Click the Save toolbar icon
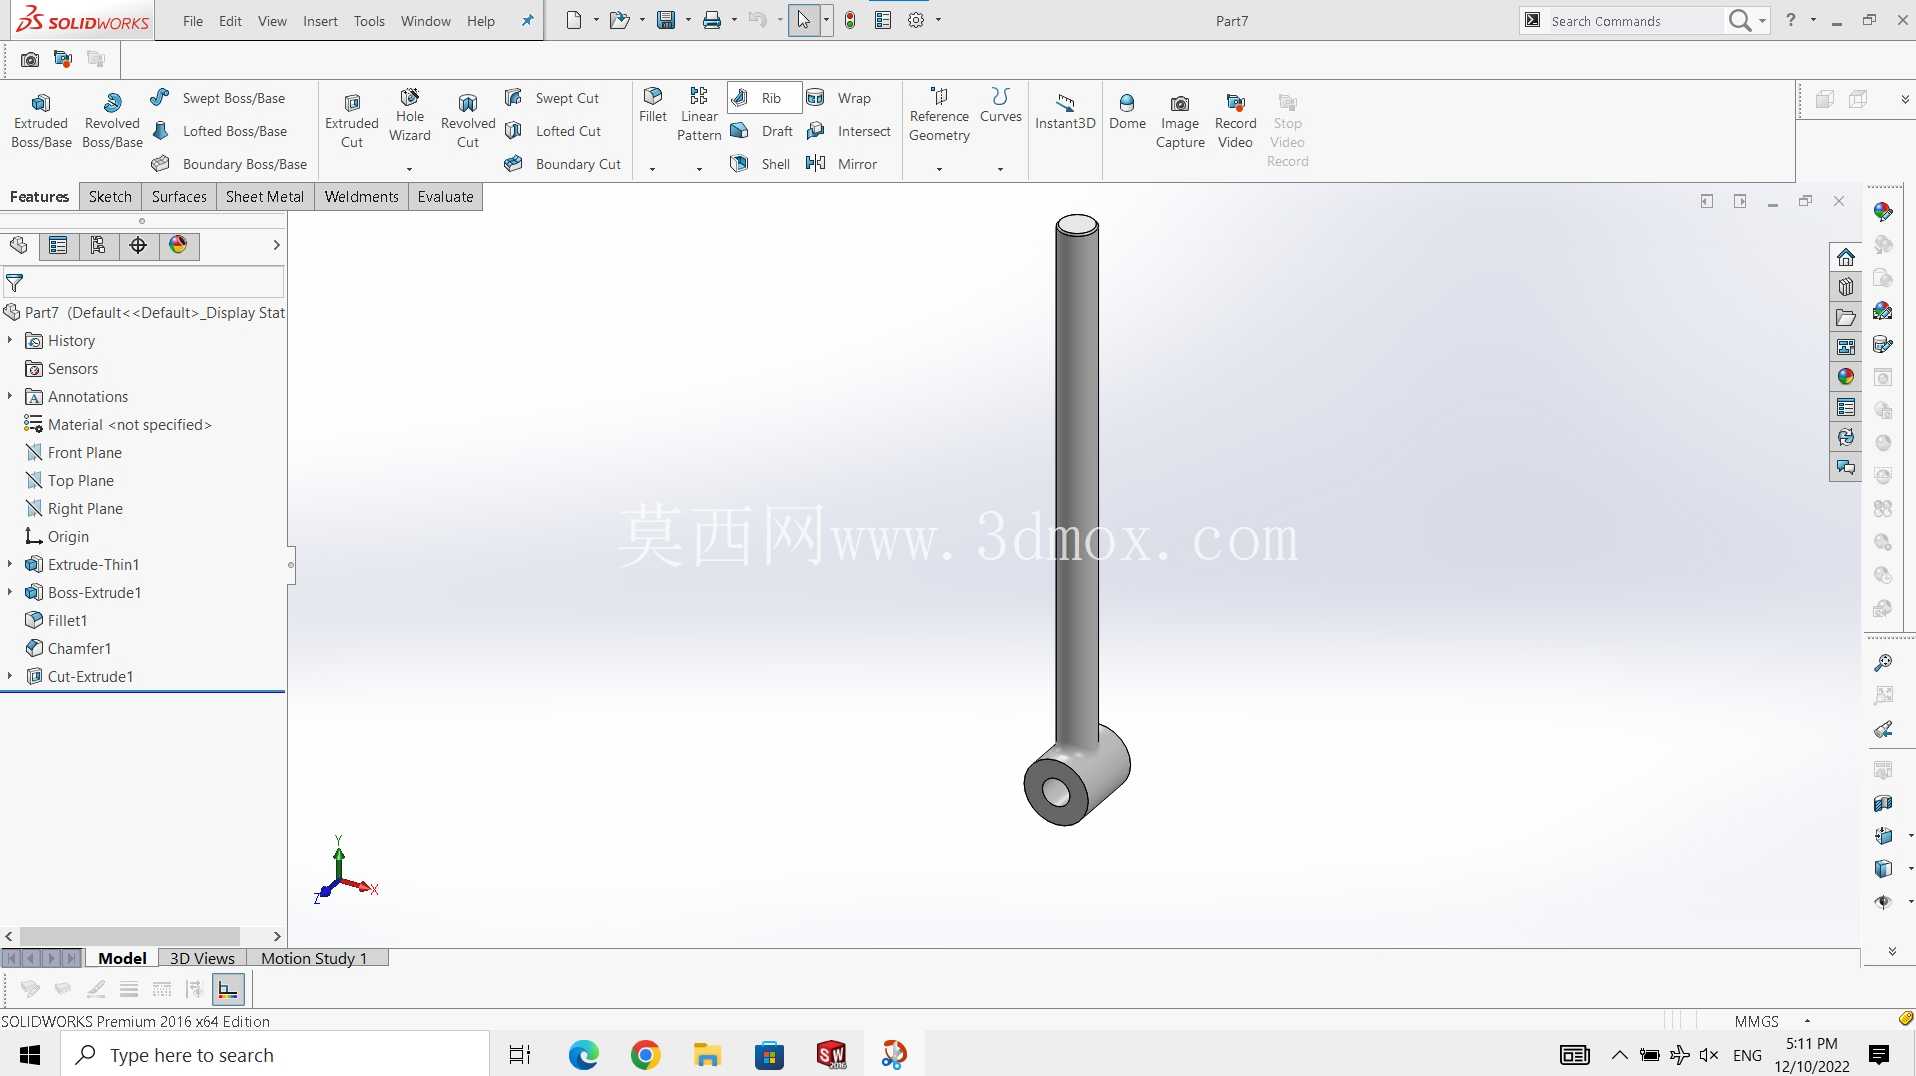This screenshot has width=1916, height=1076. coord(666,20)
